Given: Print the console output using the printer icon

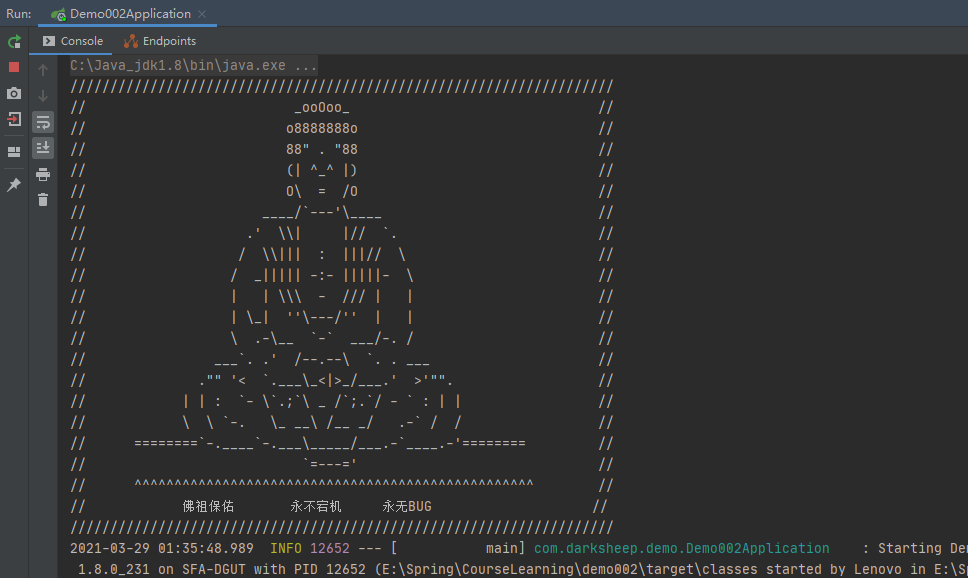Looking at the screenshot, I should click(x=43, y=174).
